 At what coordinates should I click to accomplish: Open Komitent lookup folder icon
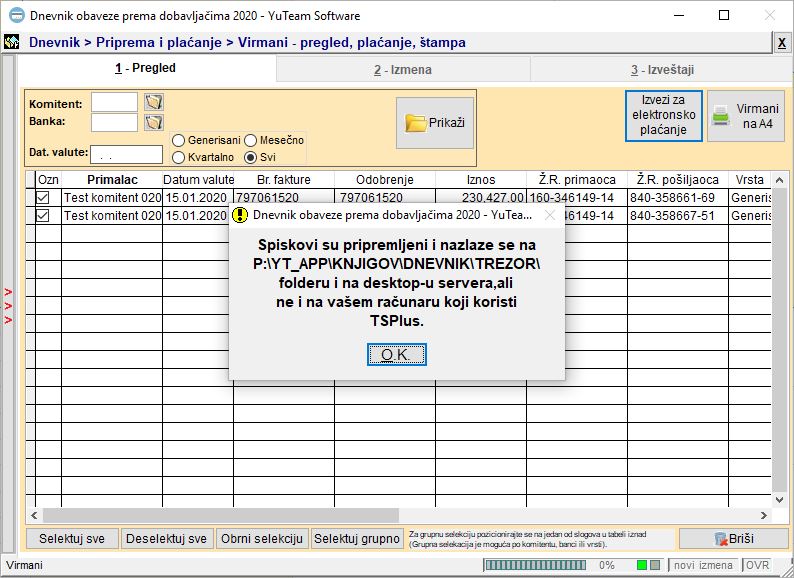153,102
